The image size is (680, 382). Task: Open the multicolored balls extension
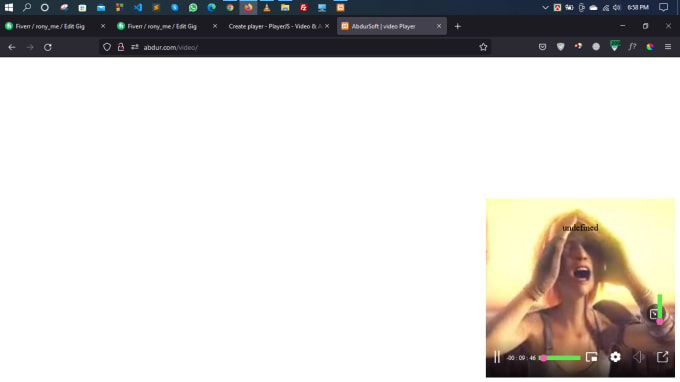[x=579, y=46]
